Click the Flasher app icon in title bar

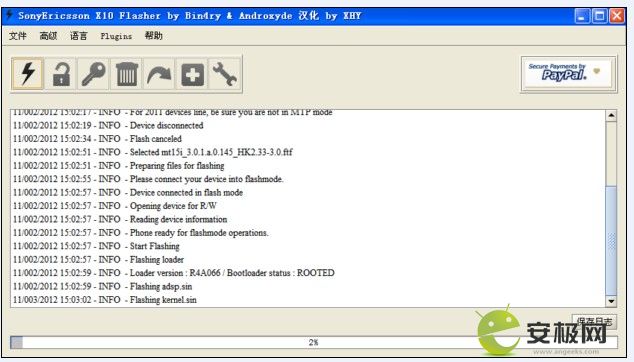pos(9,15)
